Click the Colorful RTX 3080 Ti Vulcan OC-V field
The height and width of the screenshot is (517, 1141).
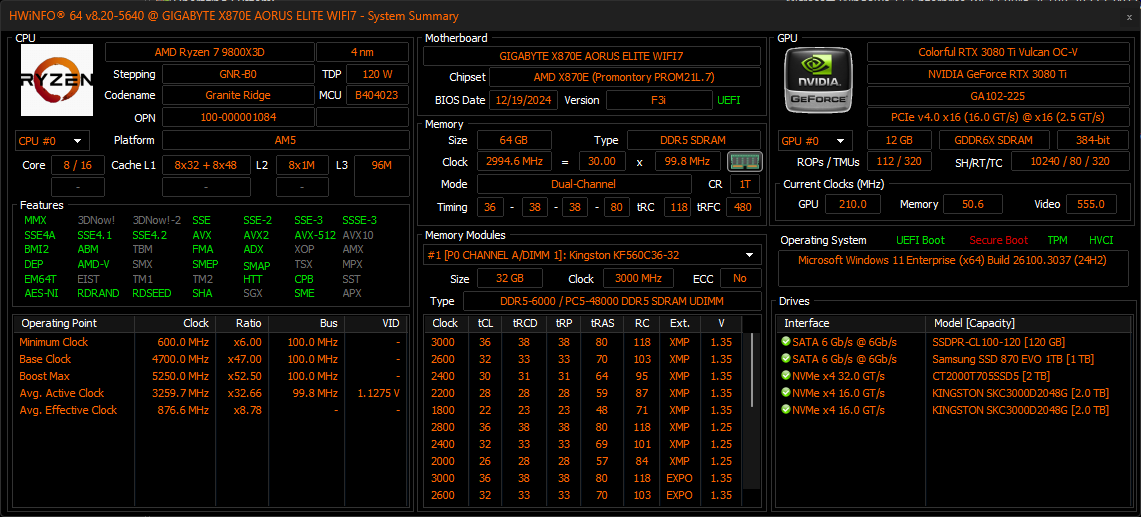(x=998, y=52)
